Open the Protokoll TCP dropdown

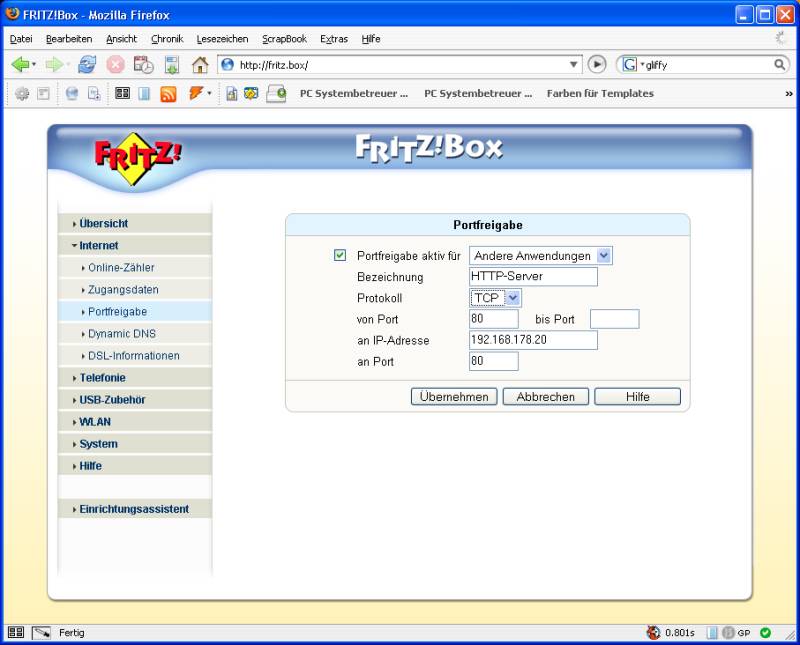pyautogui.click(x=495, y=298)
